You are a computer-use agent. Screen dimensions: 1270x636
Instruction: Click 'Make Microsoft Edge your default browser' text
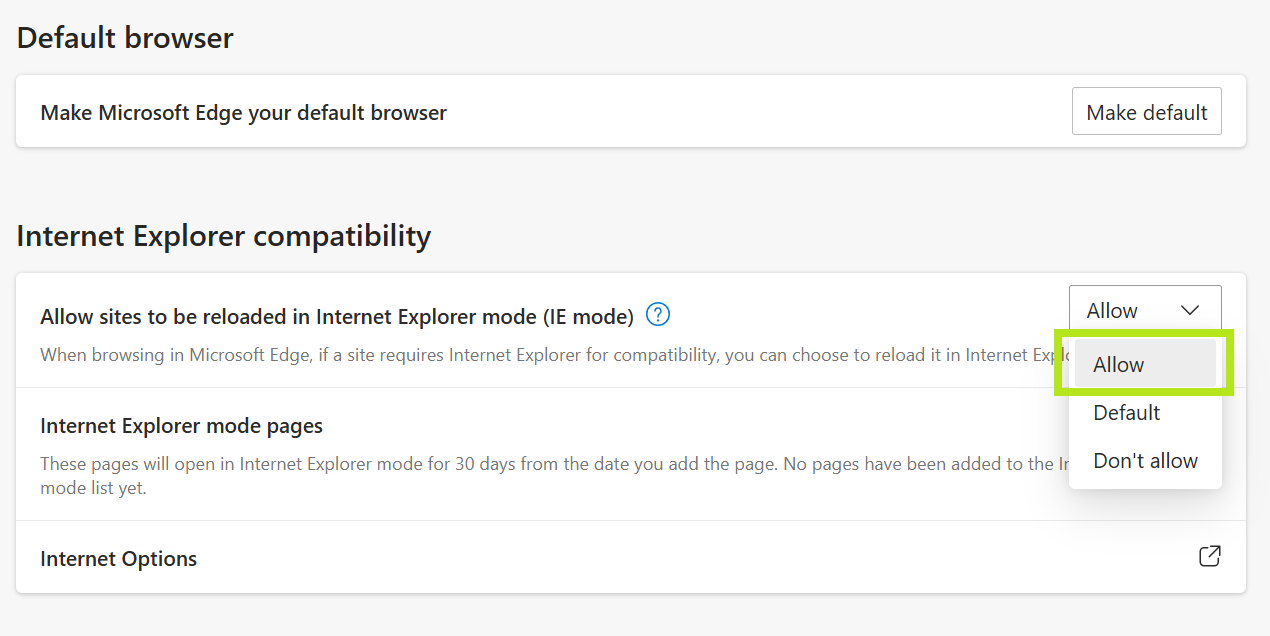(243, 113)
